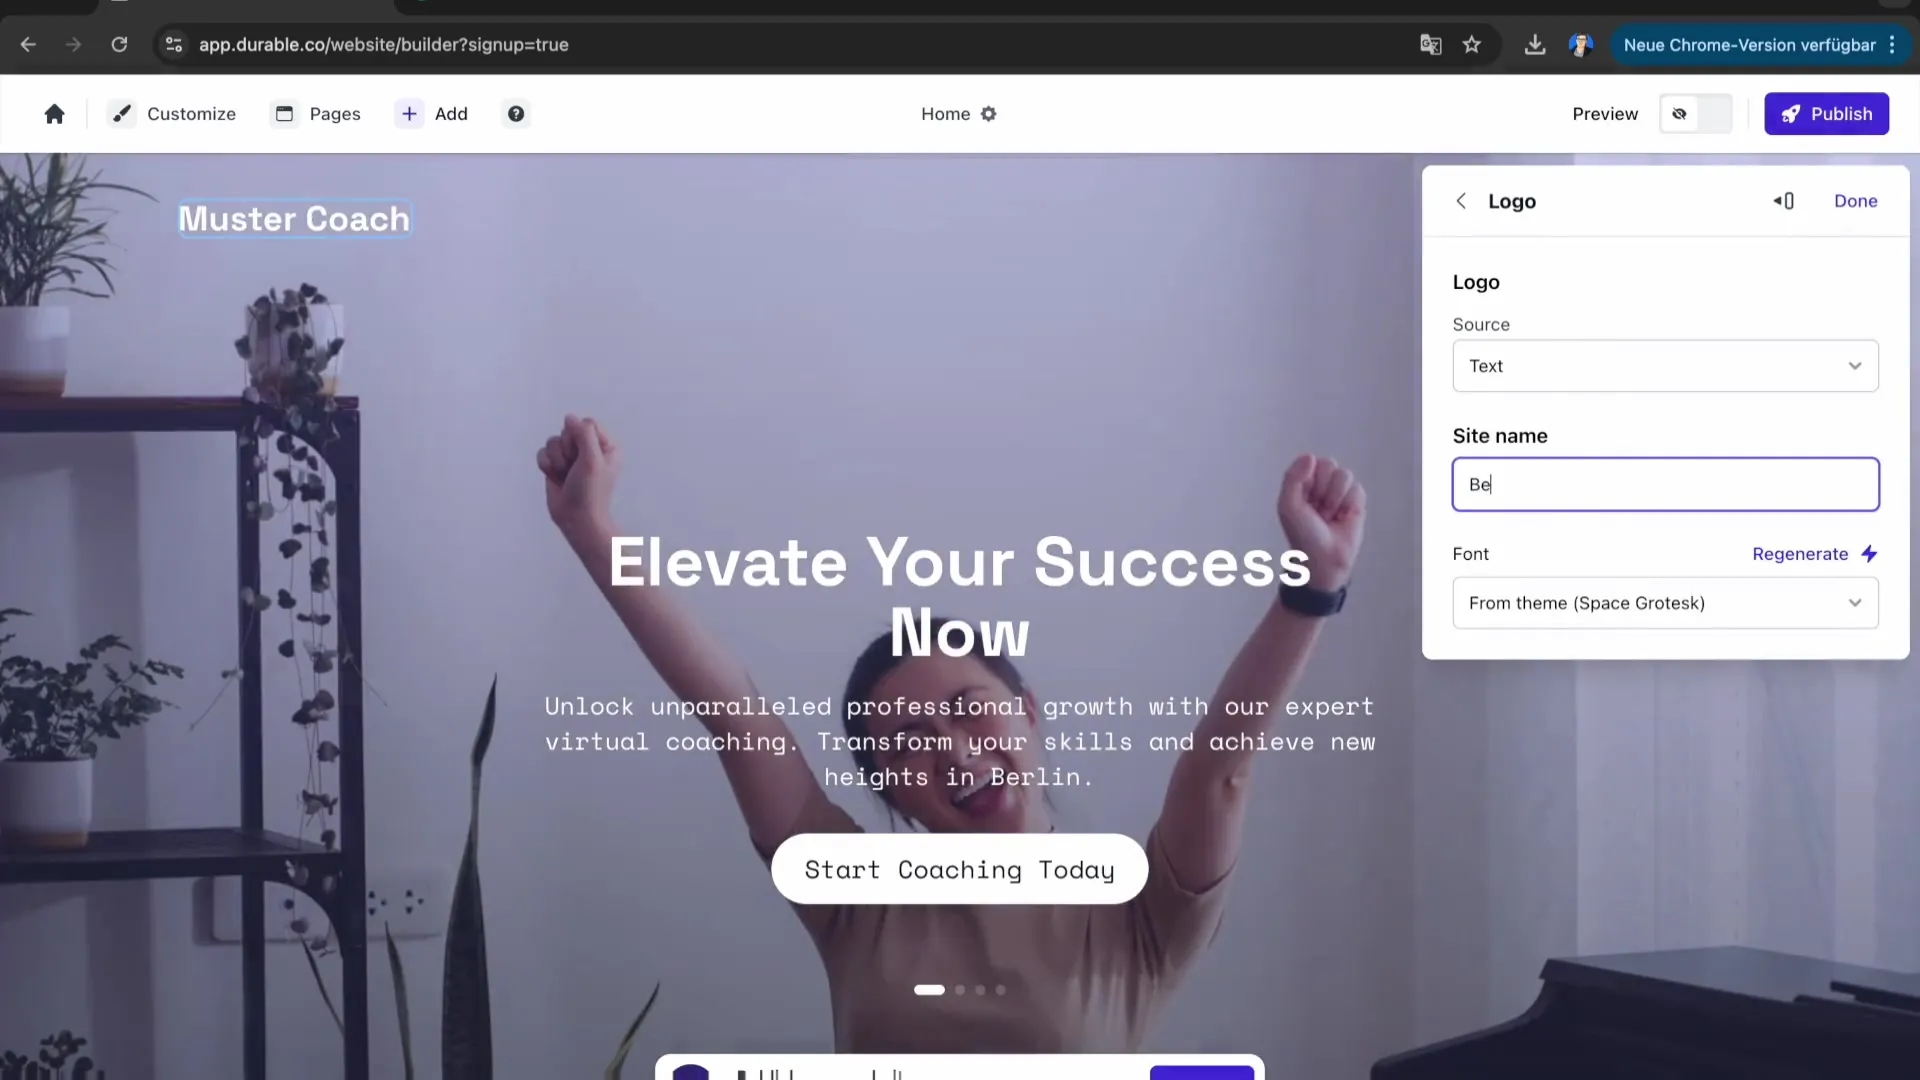Screen dimensions: 1920x1080
Task: Open Home page settings gear
Action: (989, 114)
